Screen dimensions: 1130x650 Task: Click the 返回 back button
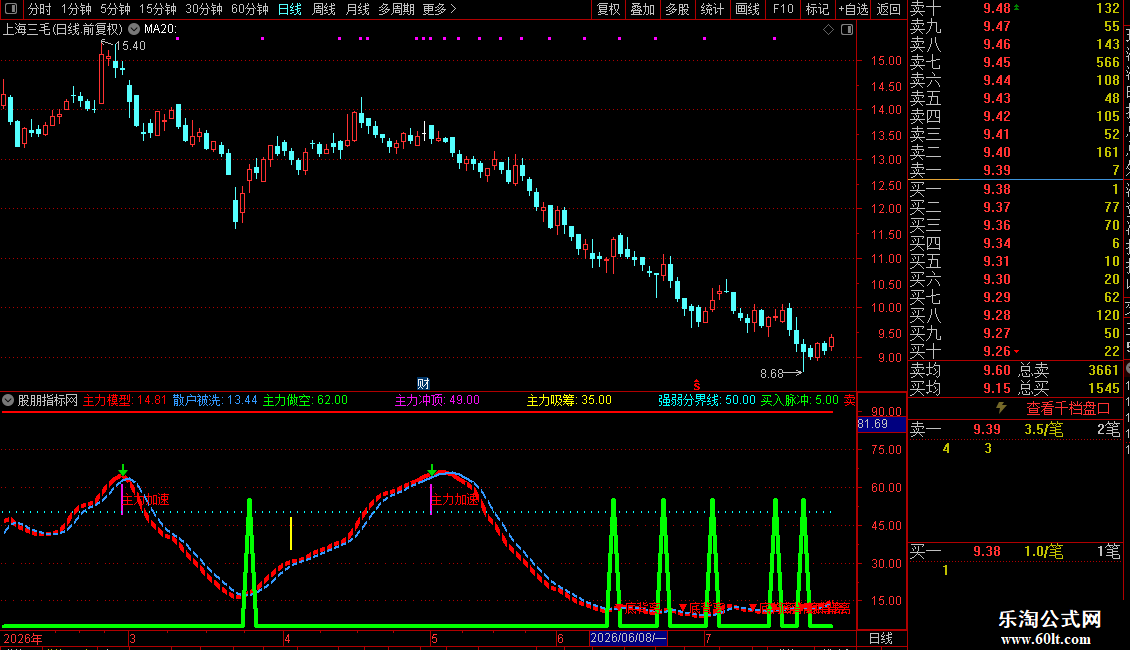[x=889, y=9]
